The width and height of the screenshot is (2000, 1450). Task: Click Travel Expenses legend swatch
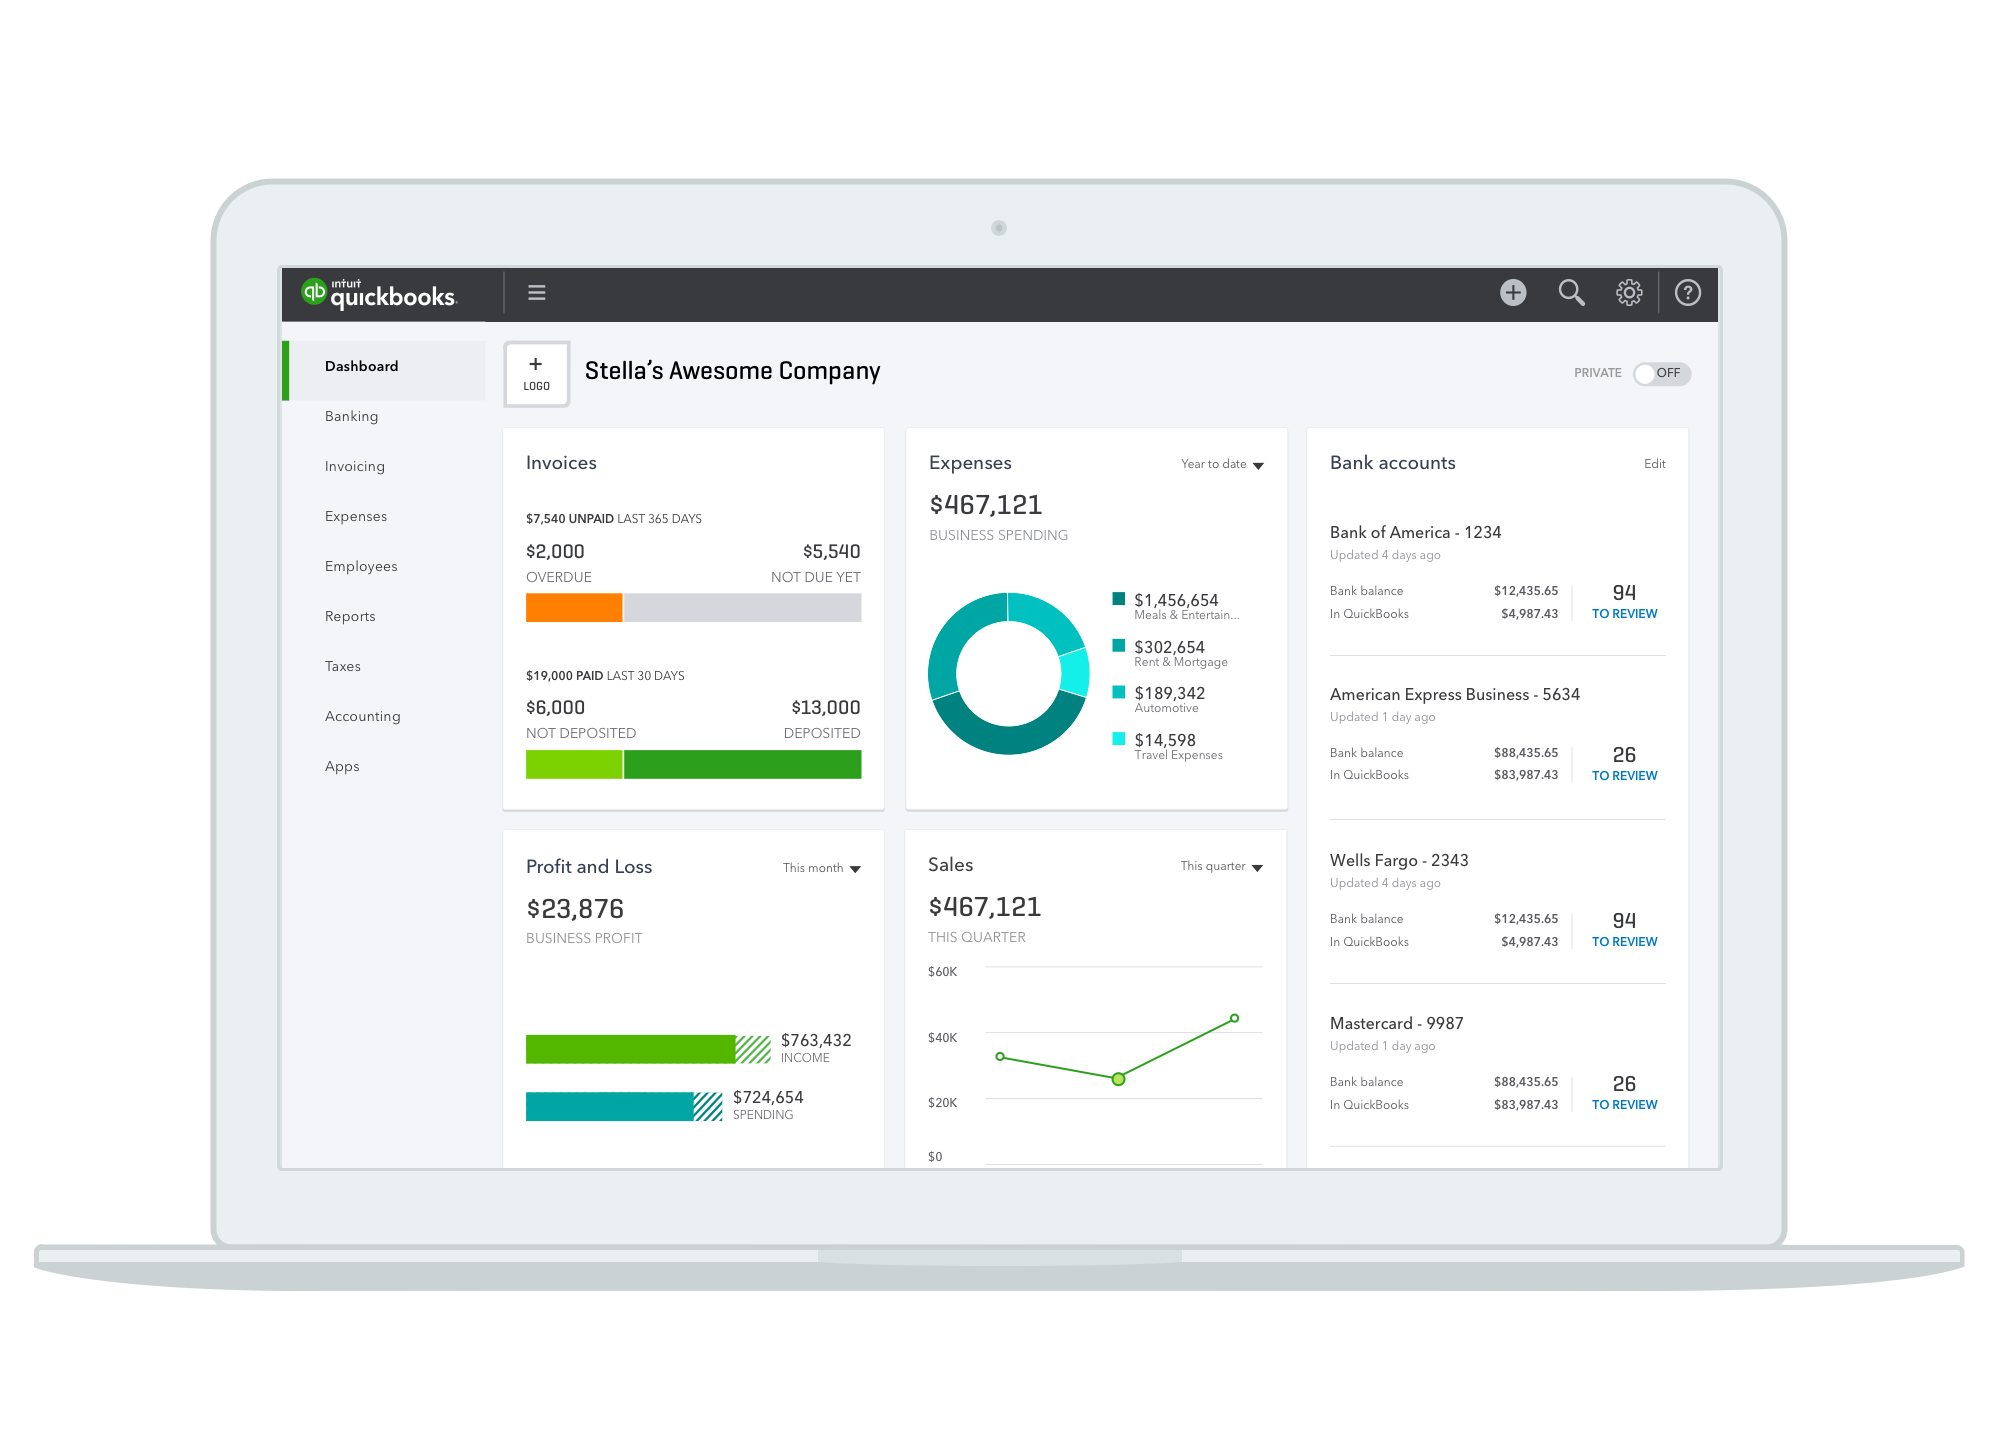1119,738
